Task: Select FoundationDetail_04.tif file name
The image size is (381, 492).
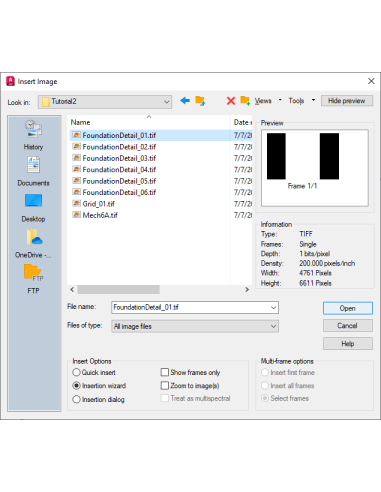Action: pos(119,169)
